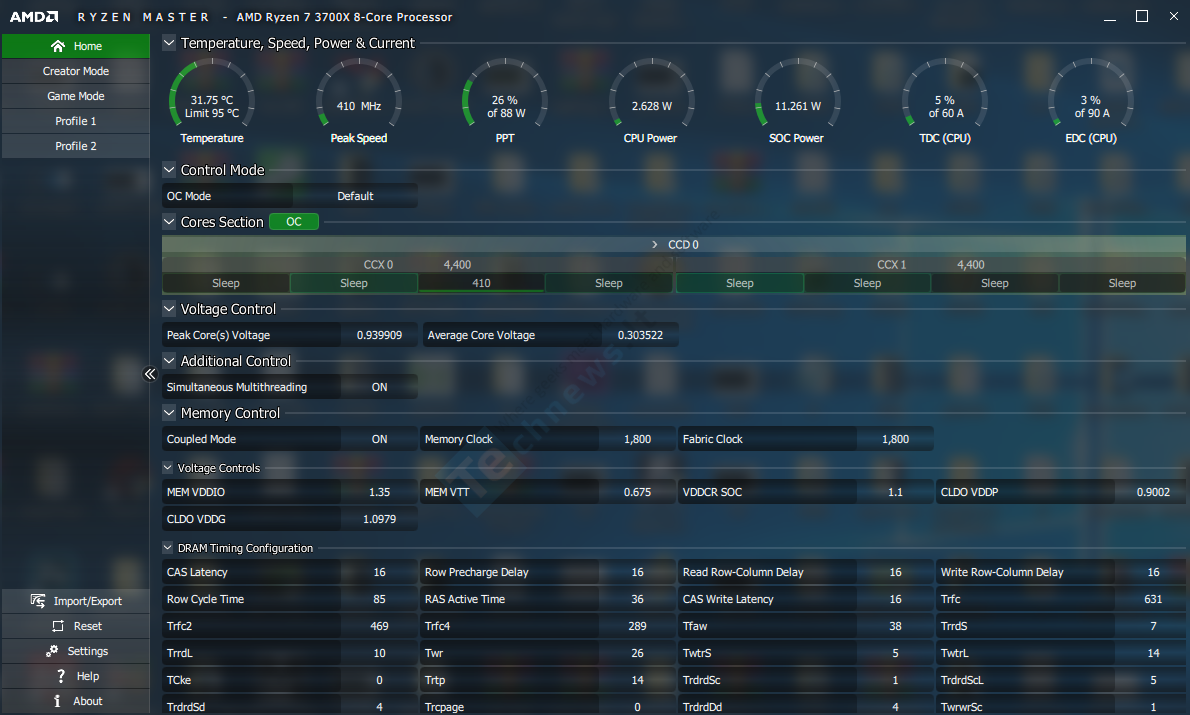Collapse the Cores Section chevron
Viewport: 1190px width, 715px height.
[169, 222]
